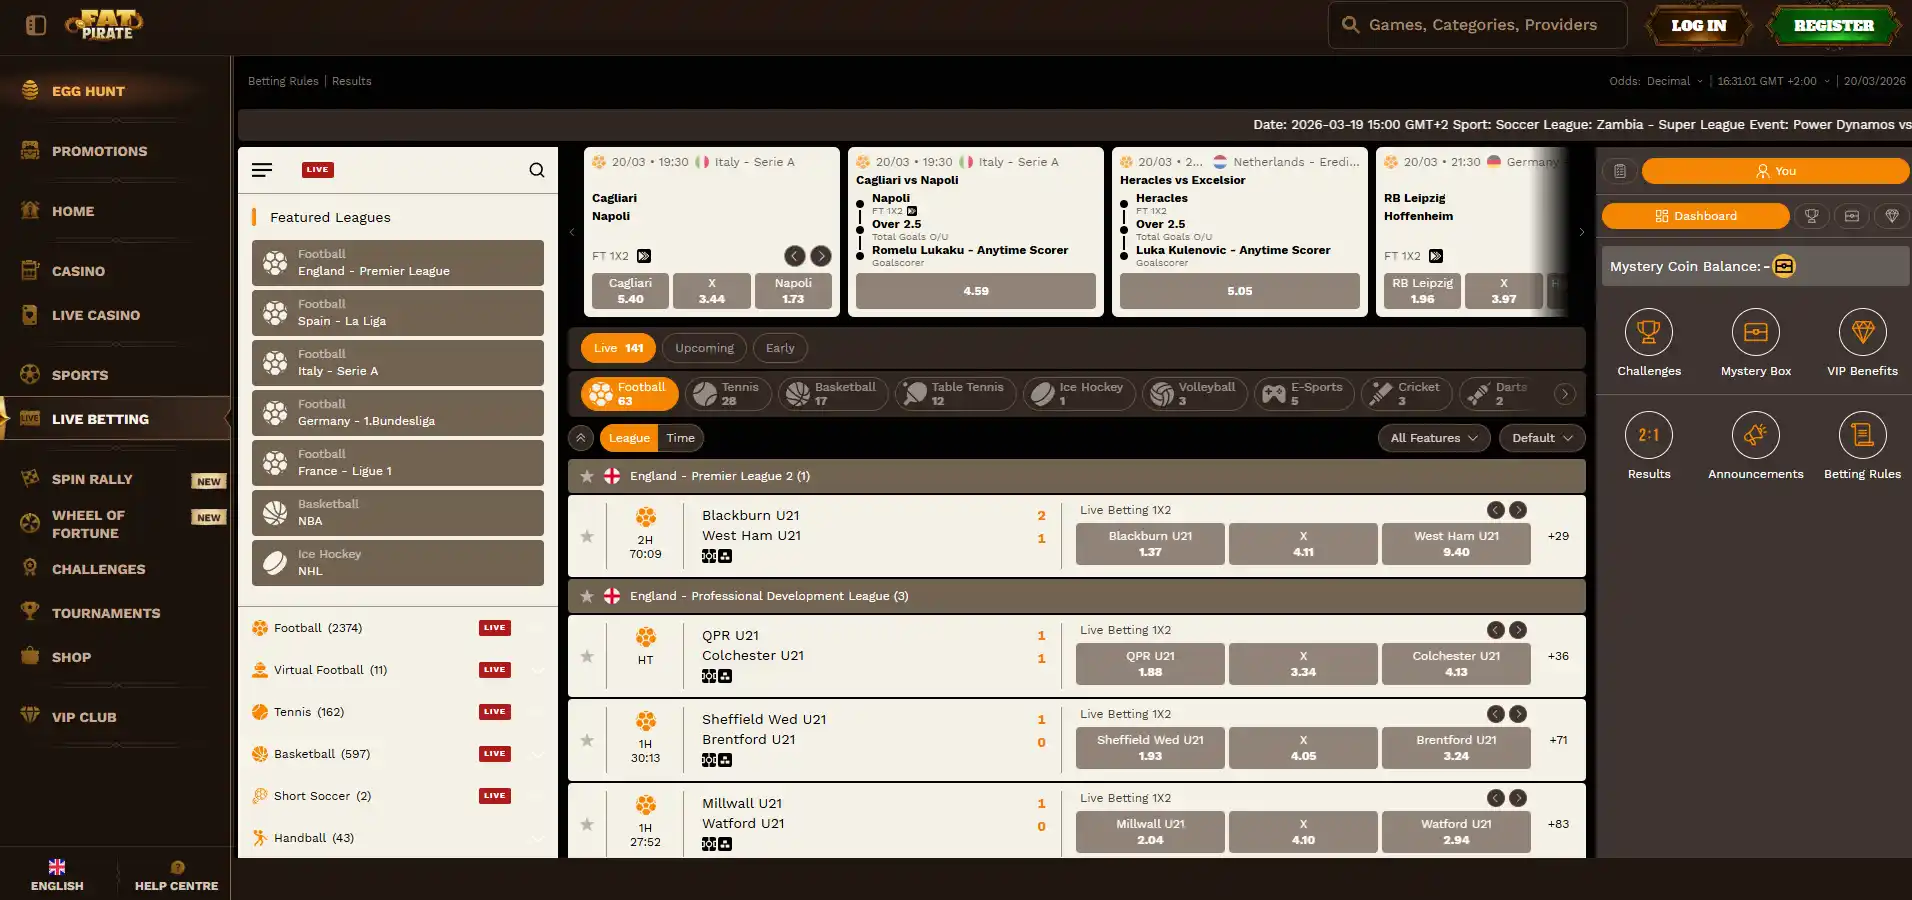Open the Default sort dropdown
1912x900 pixels.
(1542, 438)
